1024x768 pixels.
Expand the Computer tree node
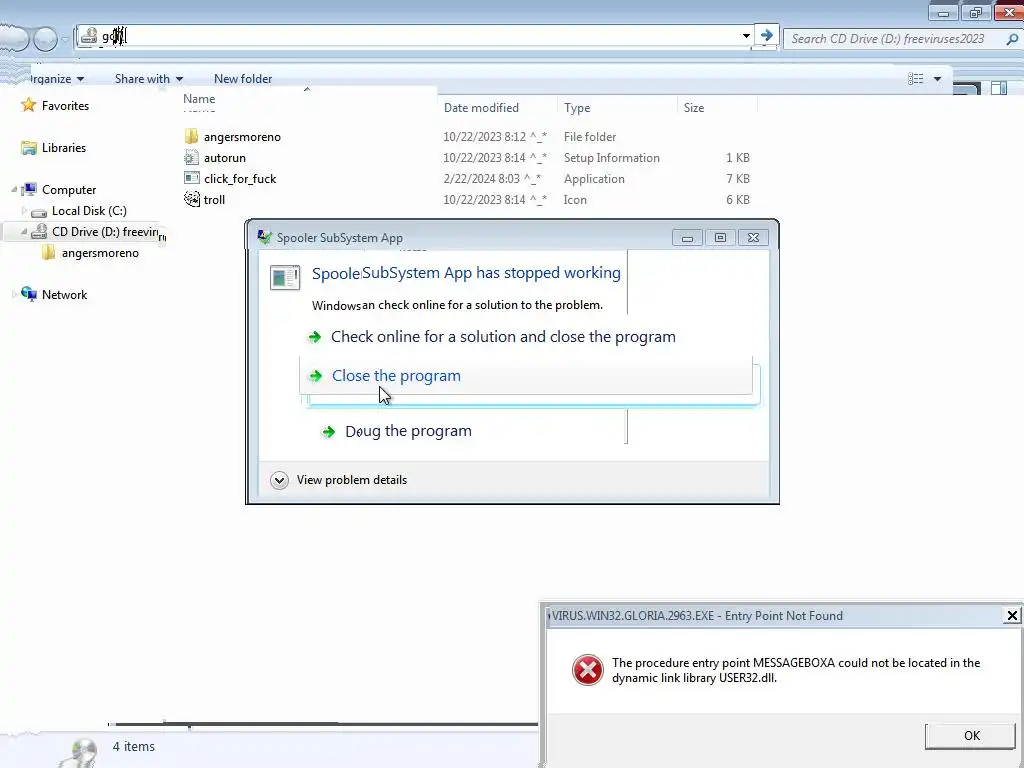coord(14,189)
